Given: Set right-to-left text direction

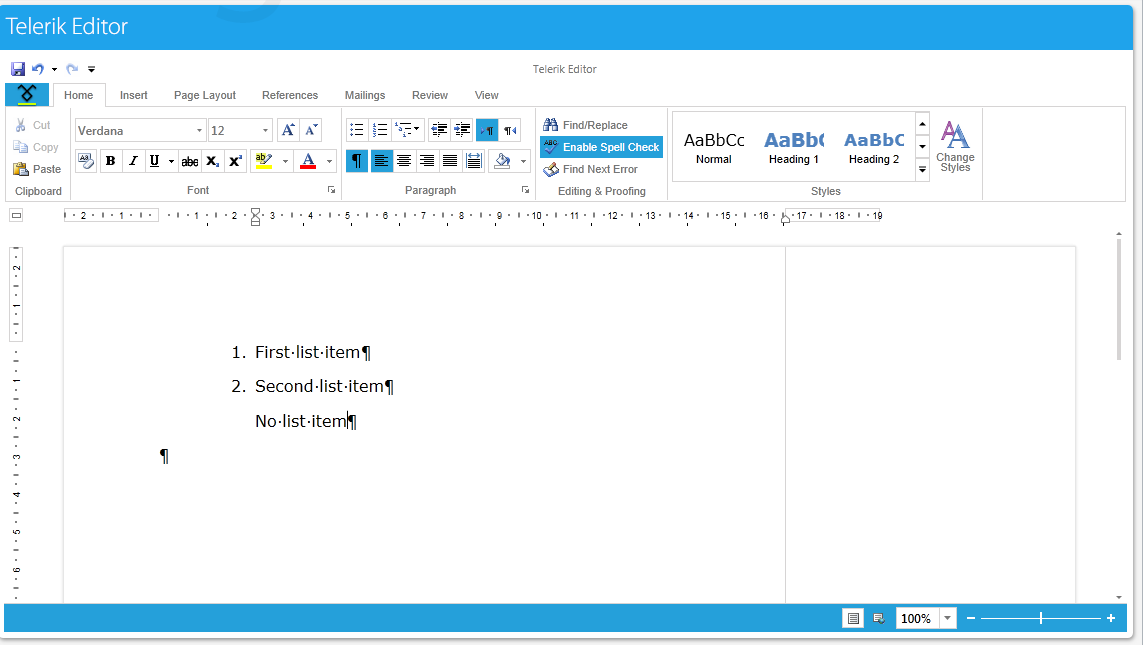Looking at the screenshot, I should 510,130.
